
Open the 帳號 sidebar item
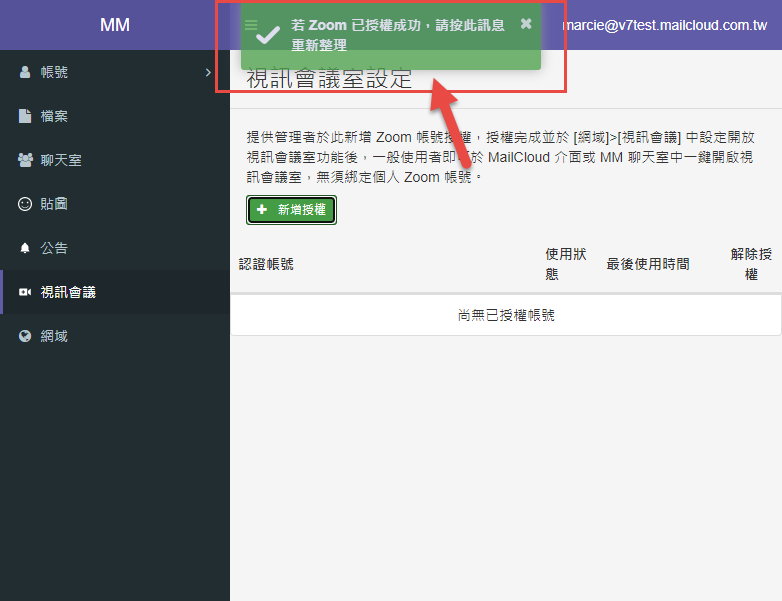115,72
